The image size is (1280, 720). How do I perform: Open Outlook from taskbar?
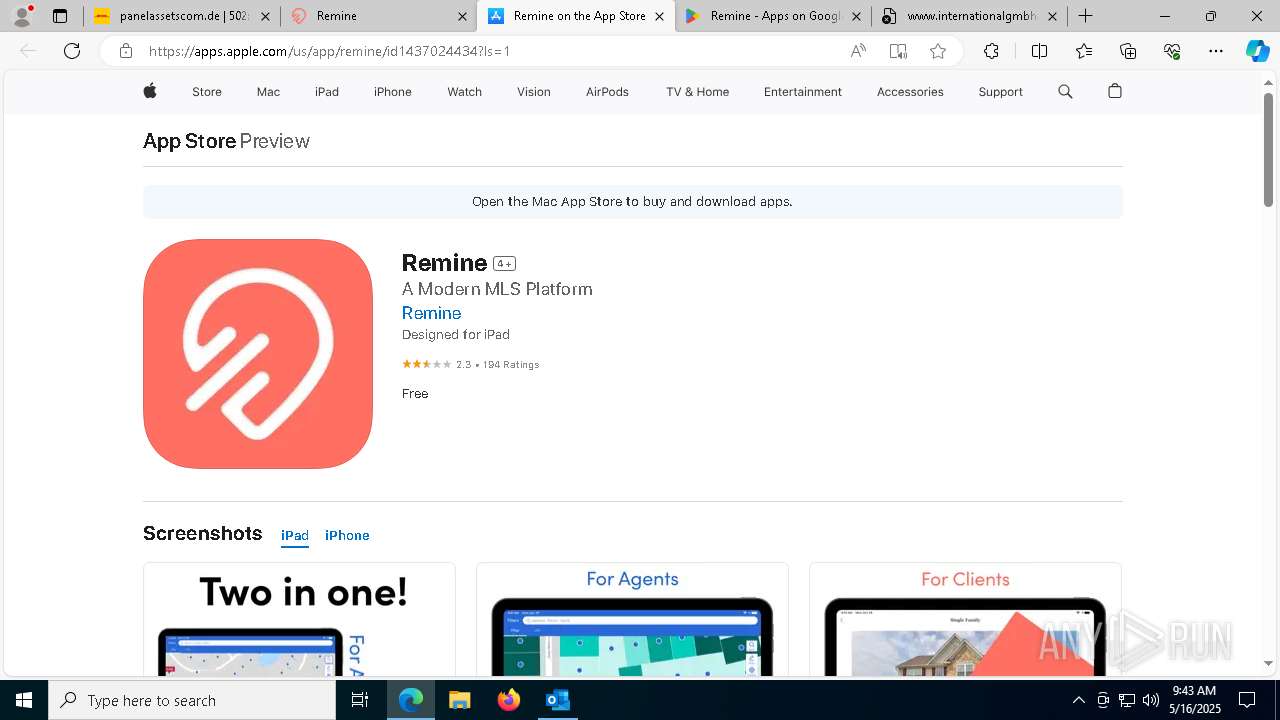558,700
